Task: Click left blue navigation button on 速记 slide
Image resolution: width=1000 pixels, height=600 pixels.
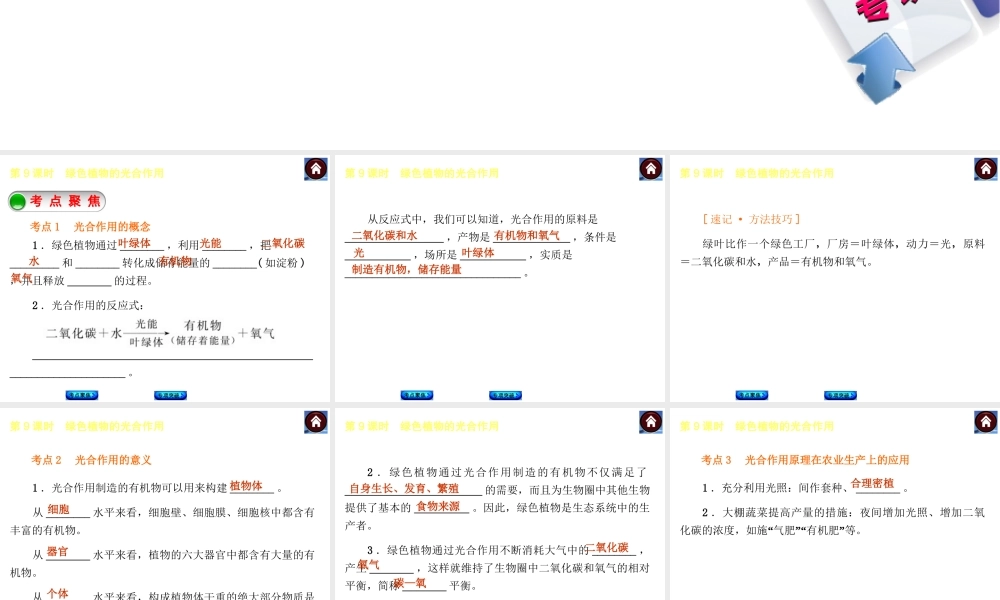Action: click(x=751, y=395)
